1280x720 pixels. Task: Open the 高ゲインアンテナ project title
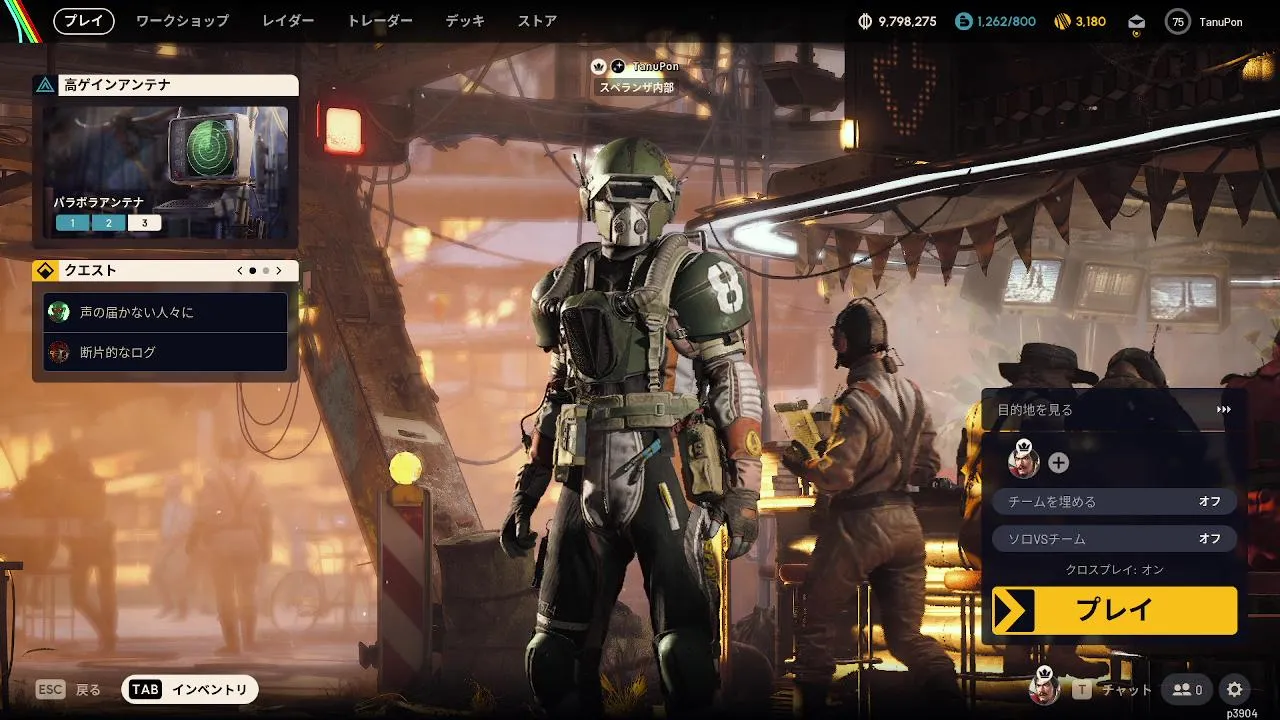(117, 85)
